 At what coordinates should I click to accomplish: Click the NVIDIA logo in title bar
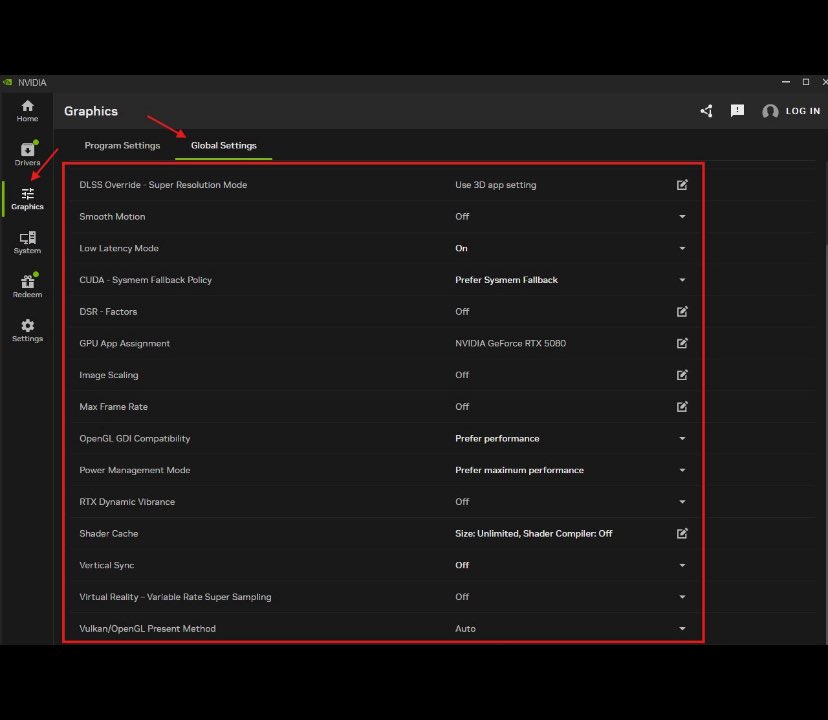click(7, 82)
